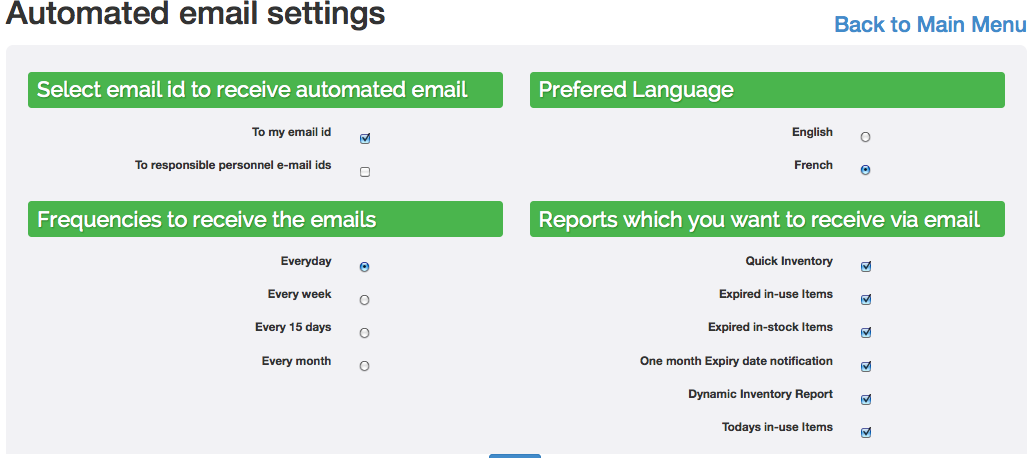The width and height of the screenshot is (1031, 458).
Task: Uncheck the Expired in-use Items report
Action: (866, 300)
